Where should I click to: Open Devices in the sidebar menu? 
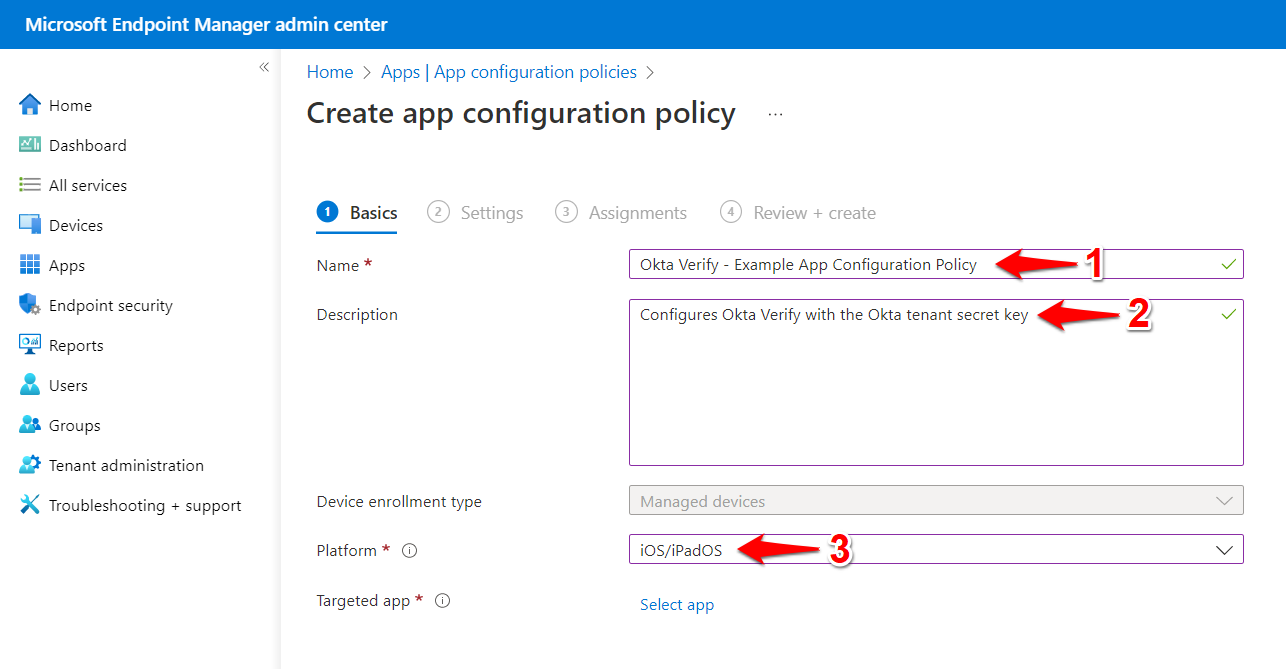tap(76, 225)
